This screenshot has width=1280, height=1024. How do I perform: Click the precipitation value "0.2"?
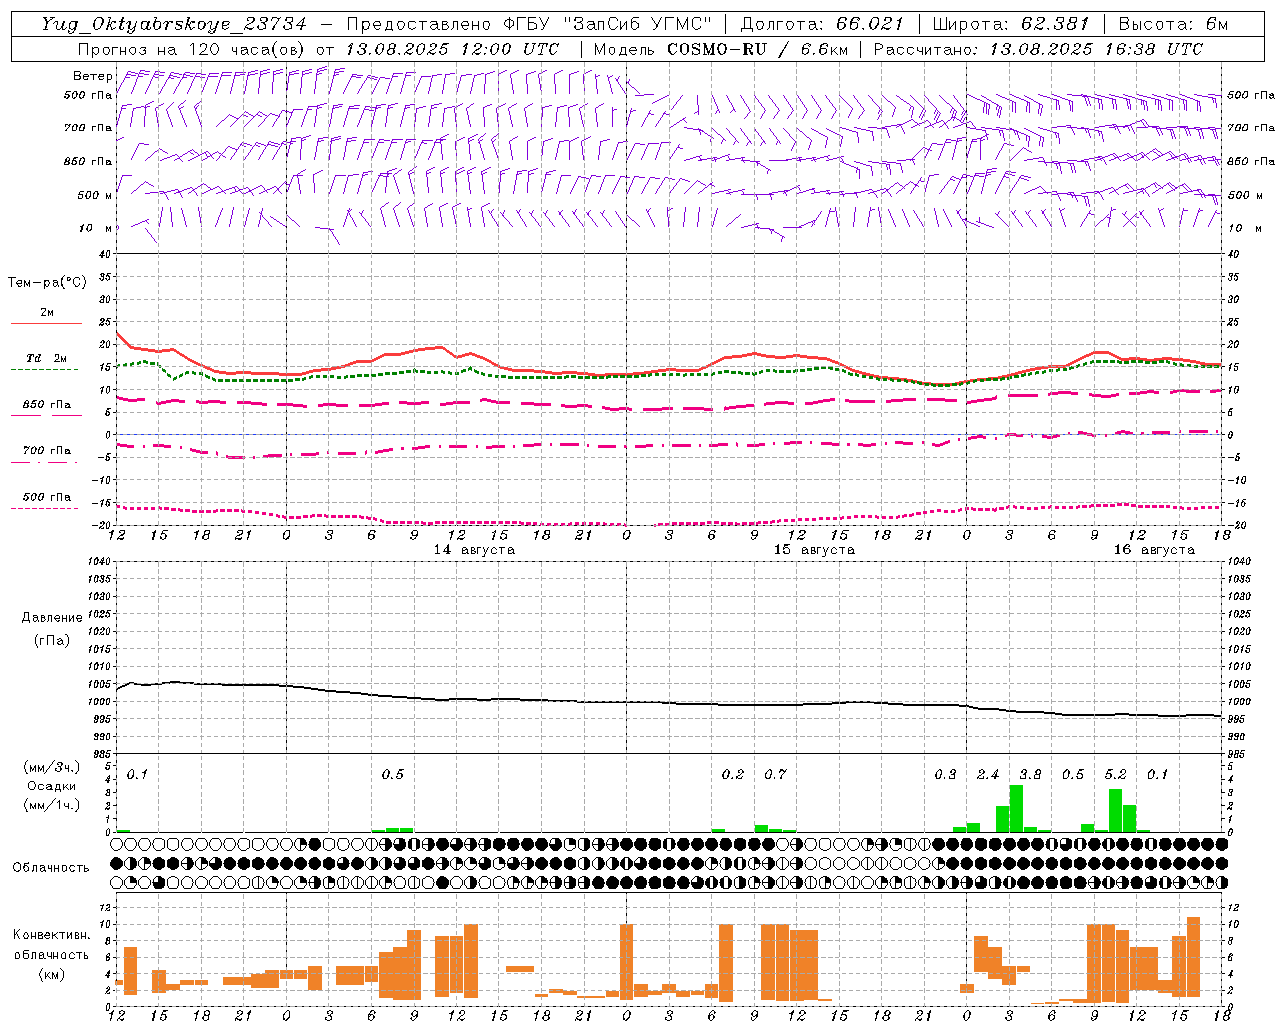point(733,774)
